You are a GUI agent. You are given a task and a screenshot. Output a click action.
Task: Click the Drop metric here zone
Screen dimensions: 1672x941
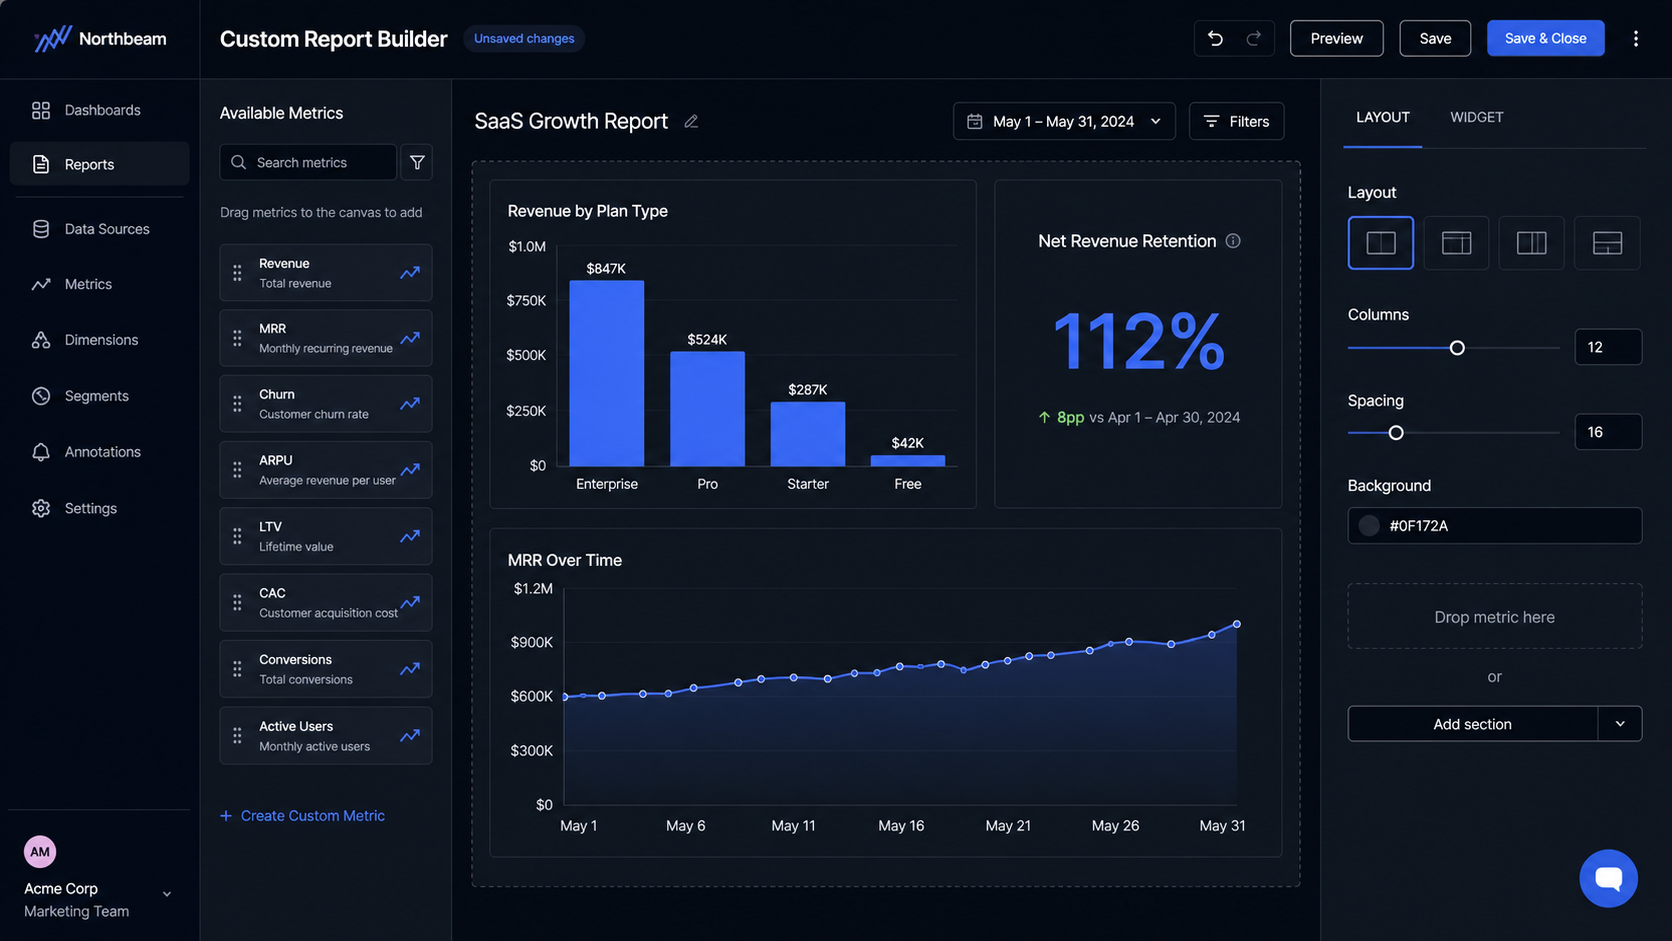coord(1495,617)
